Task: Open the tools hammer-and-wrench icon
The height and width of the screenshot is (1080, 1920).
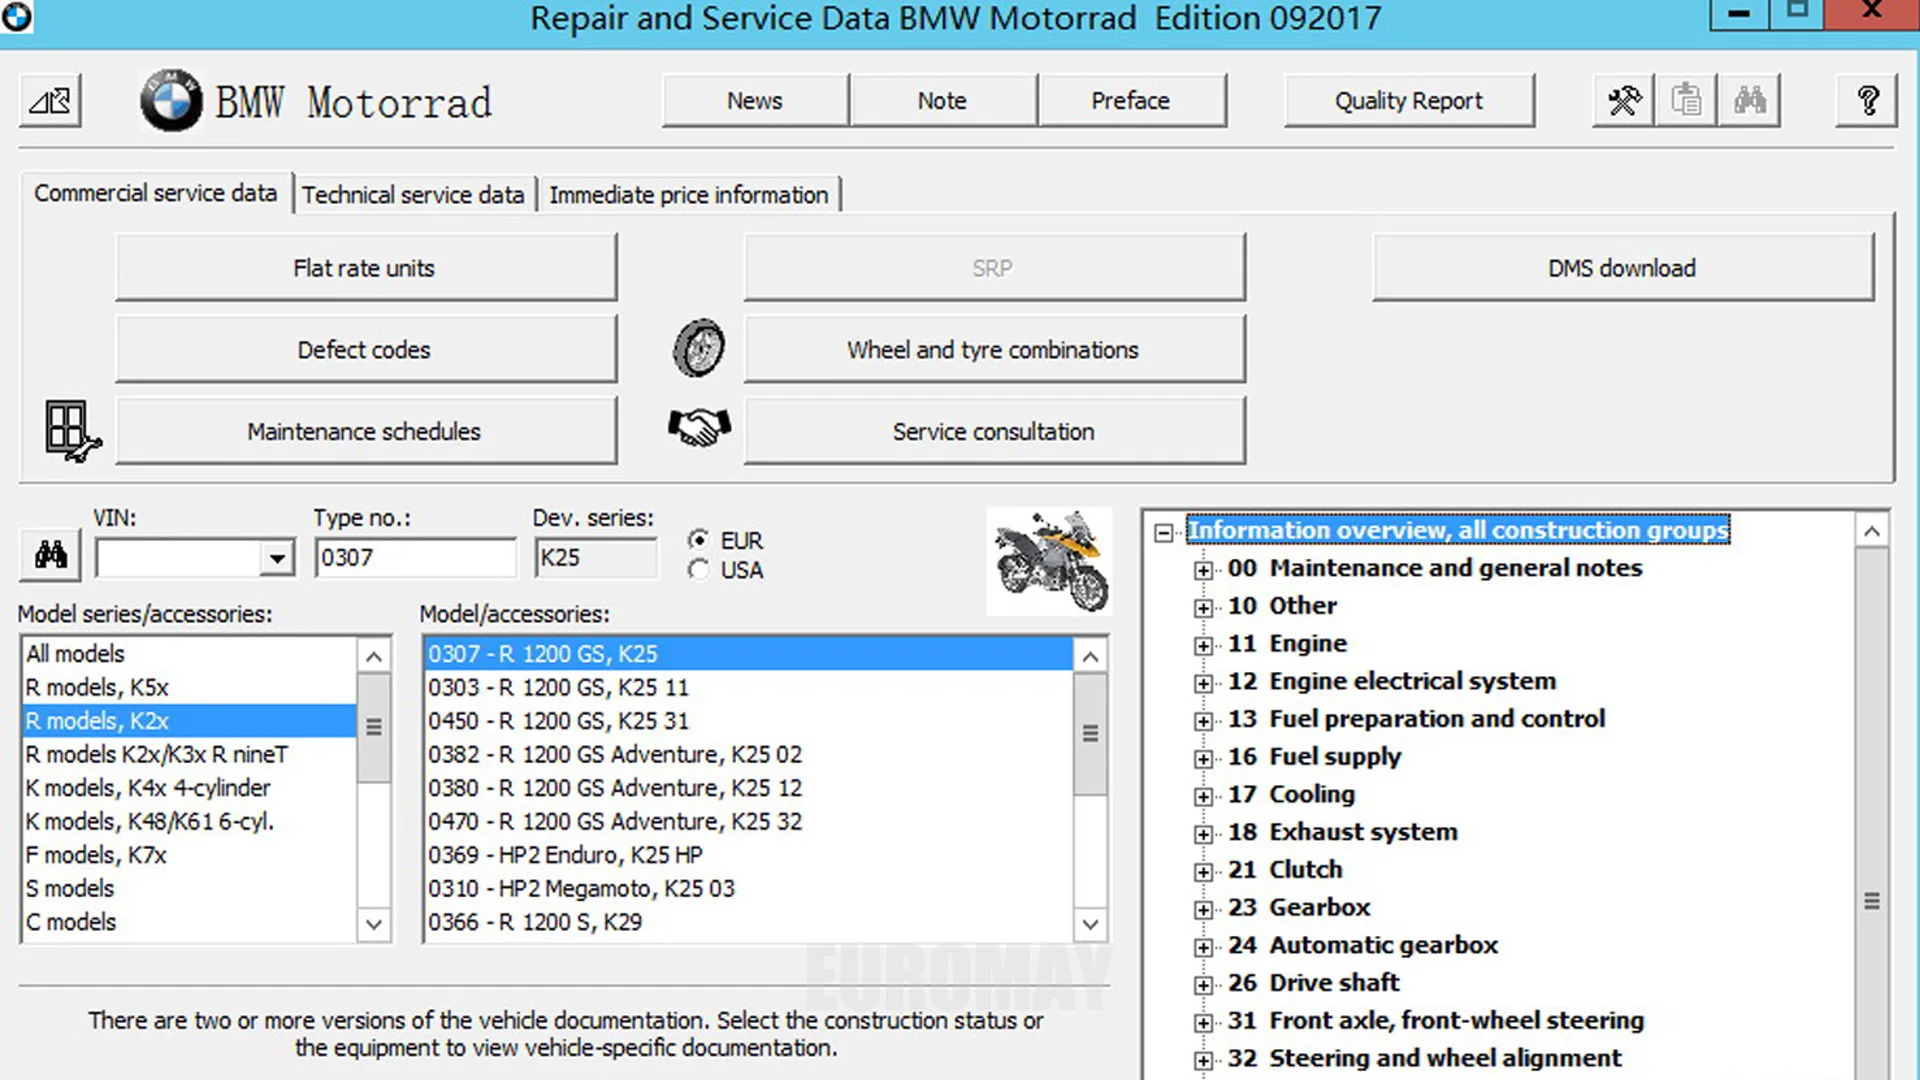Action: pos(1624,101)
